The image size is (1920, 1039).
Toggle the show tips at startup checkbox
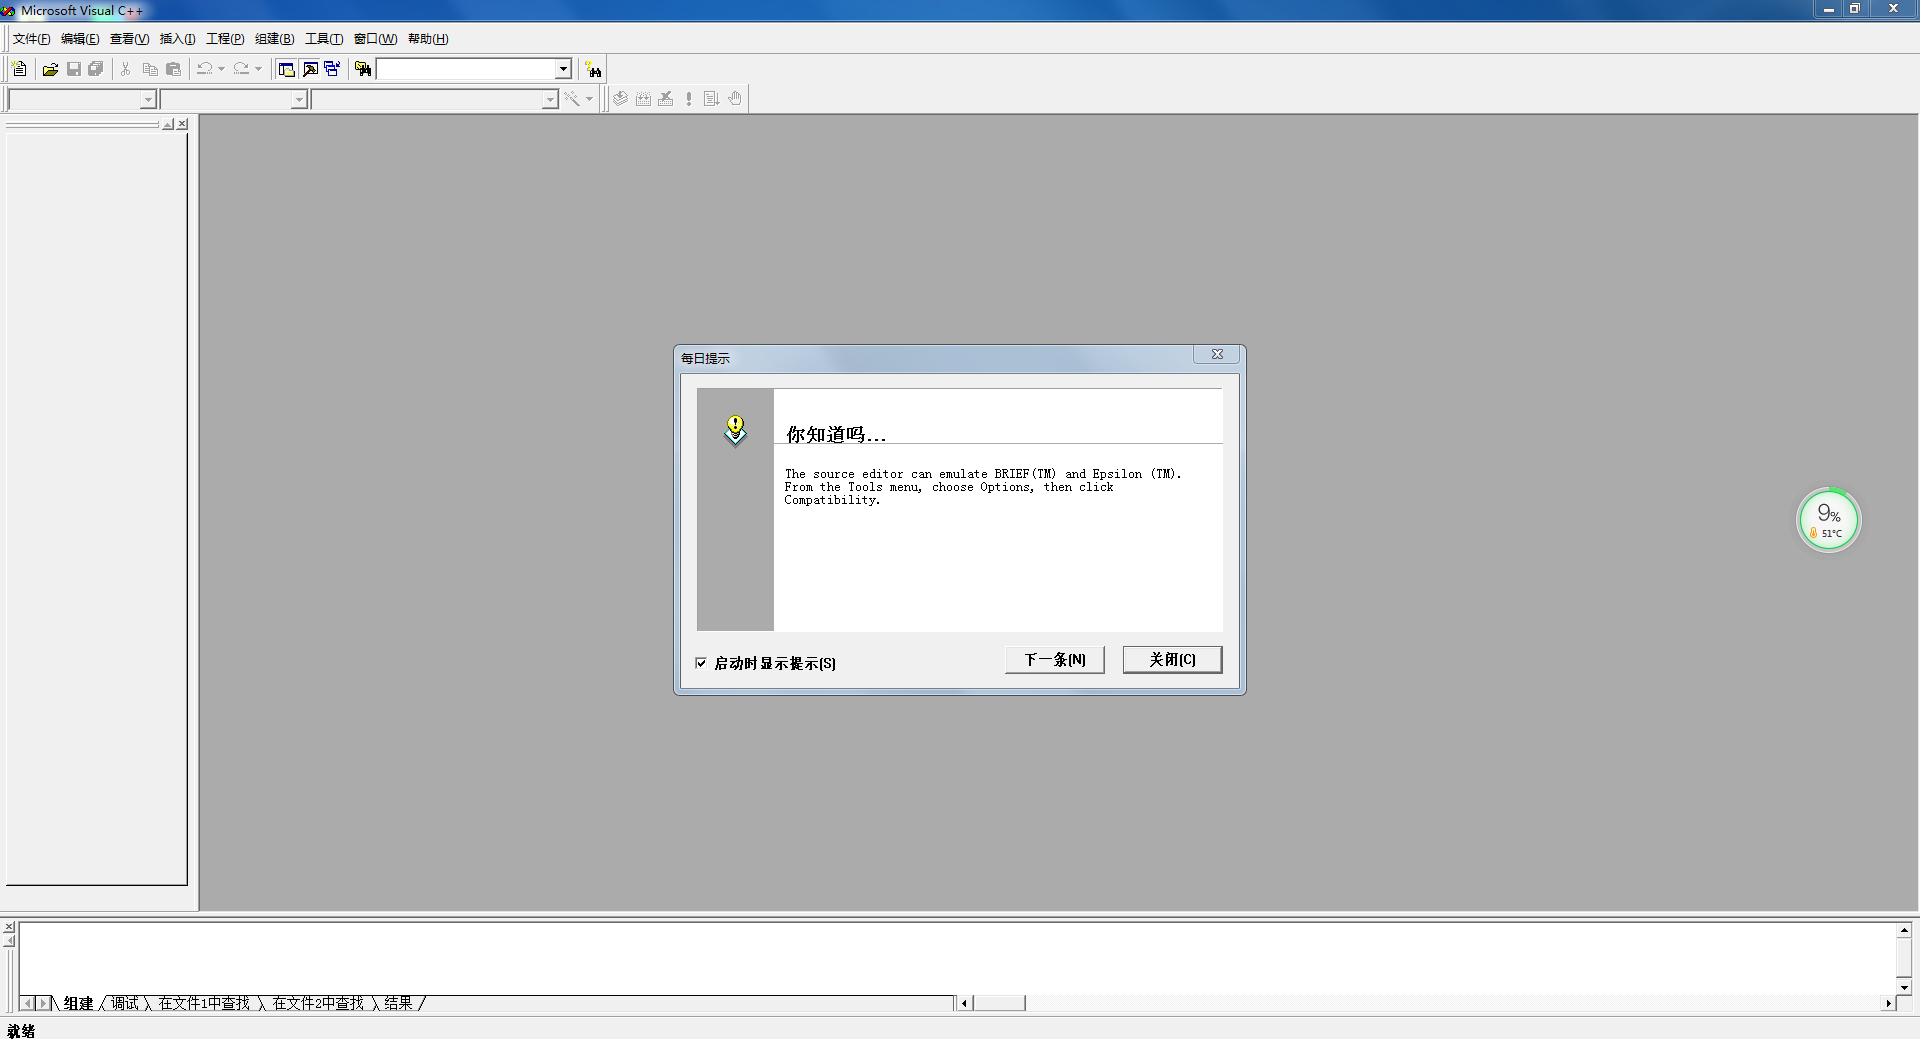tap(701, 662)
